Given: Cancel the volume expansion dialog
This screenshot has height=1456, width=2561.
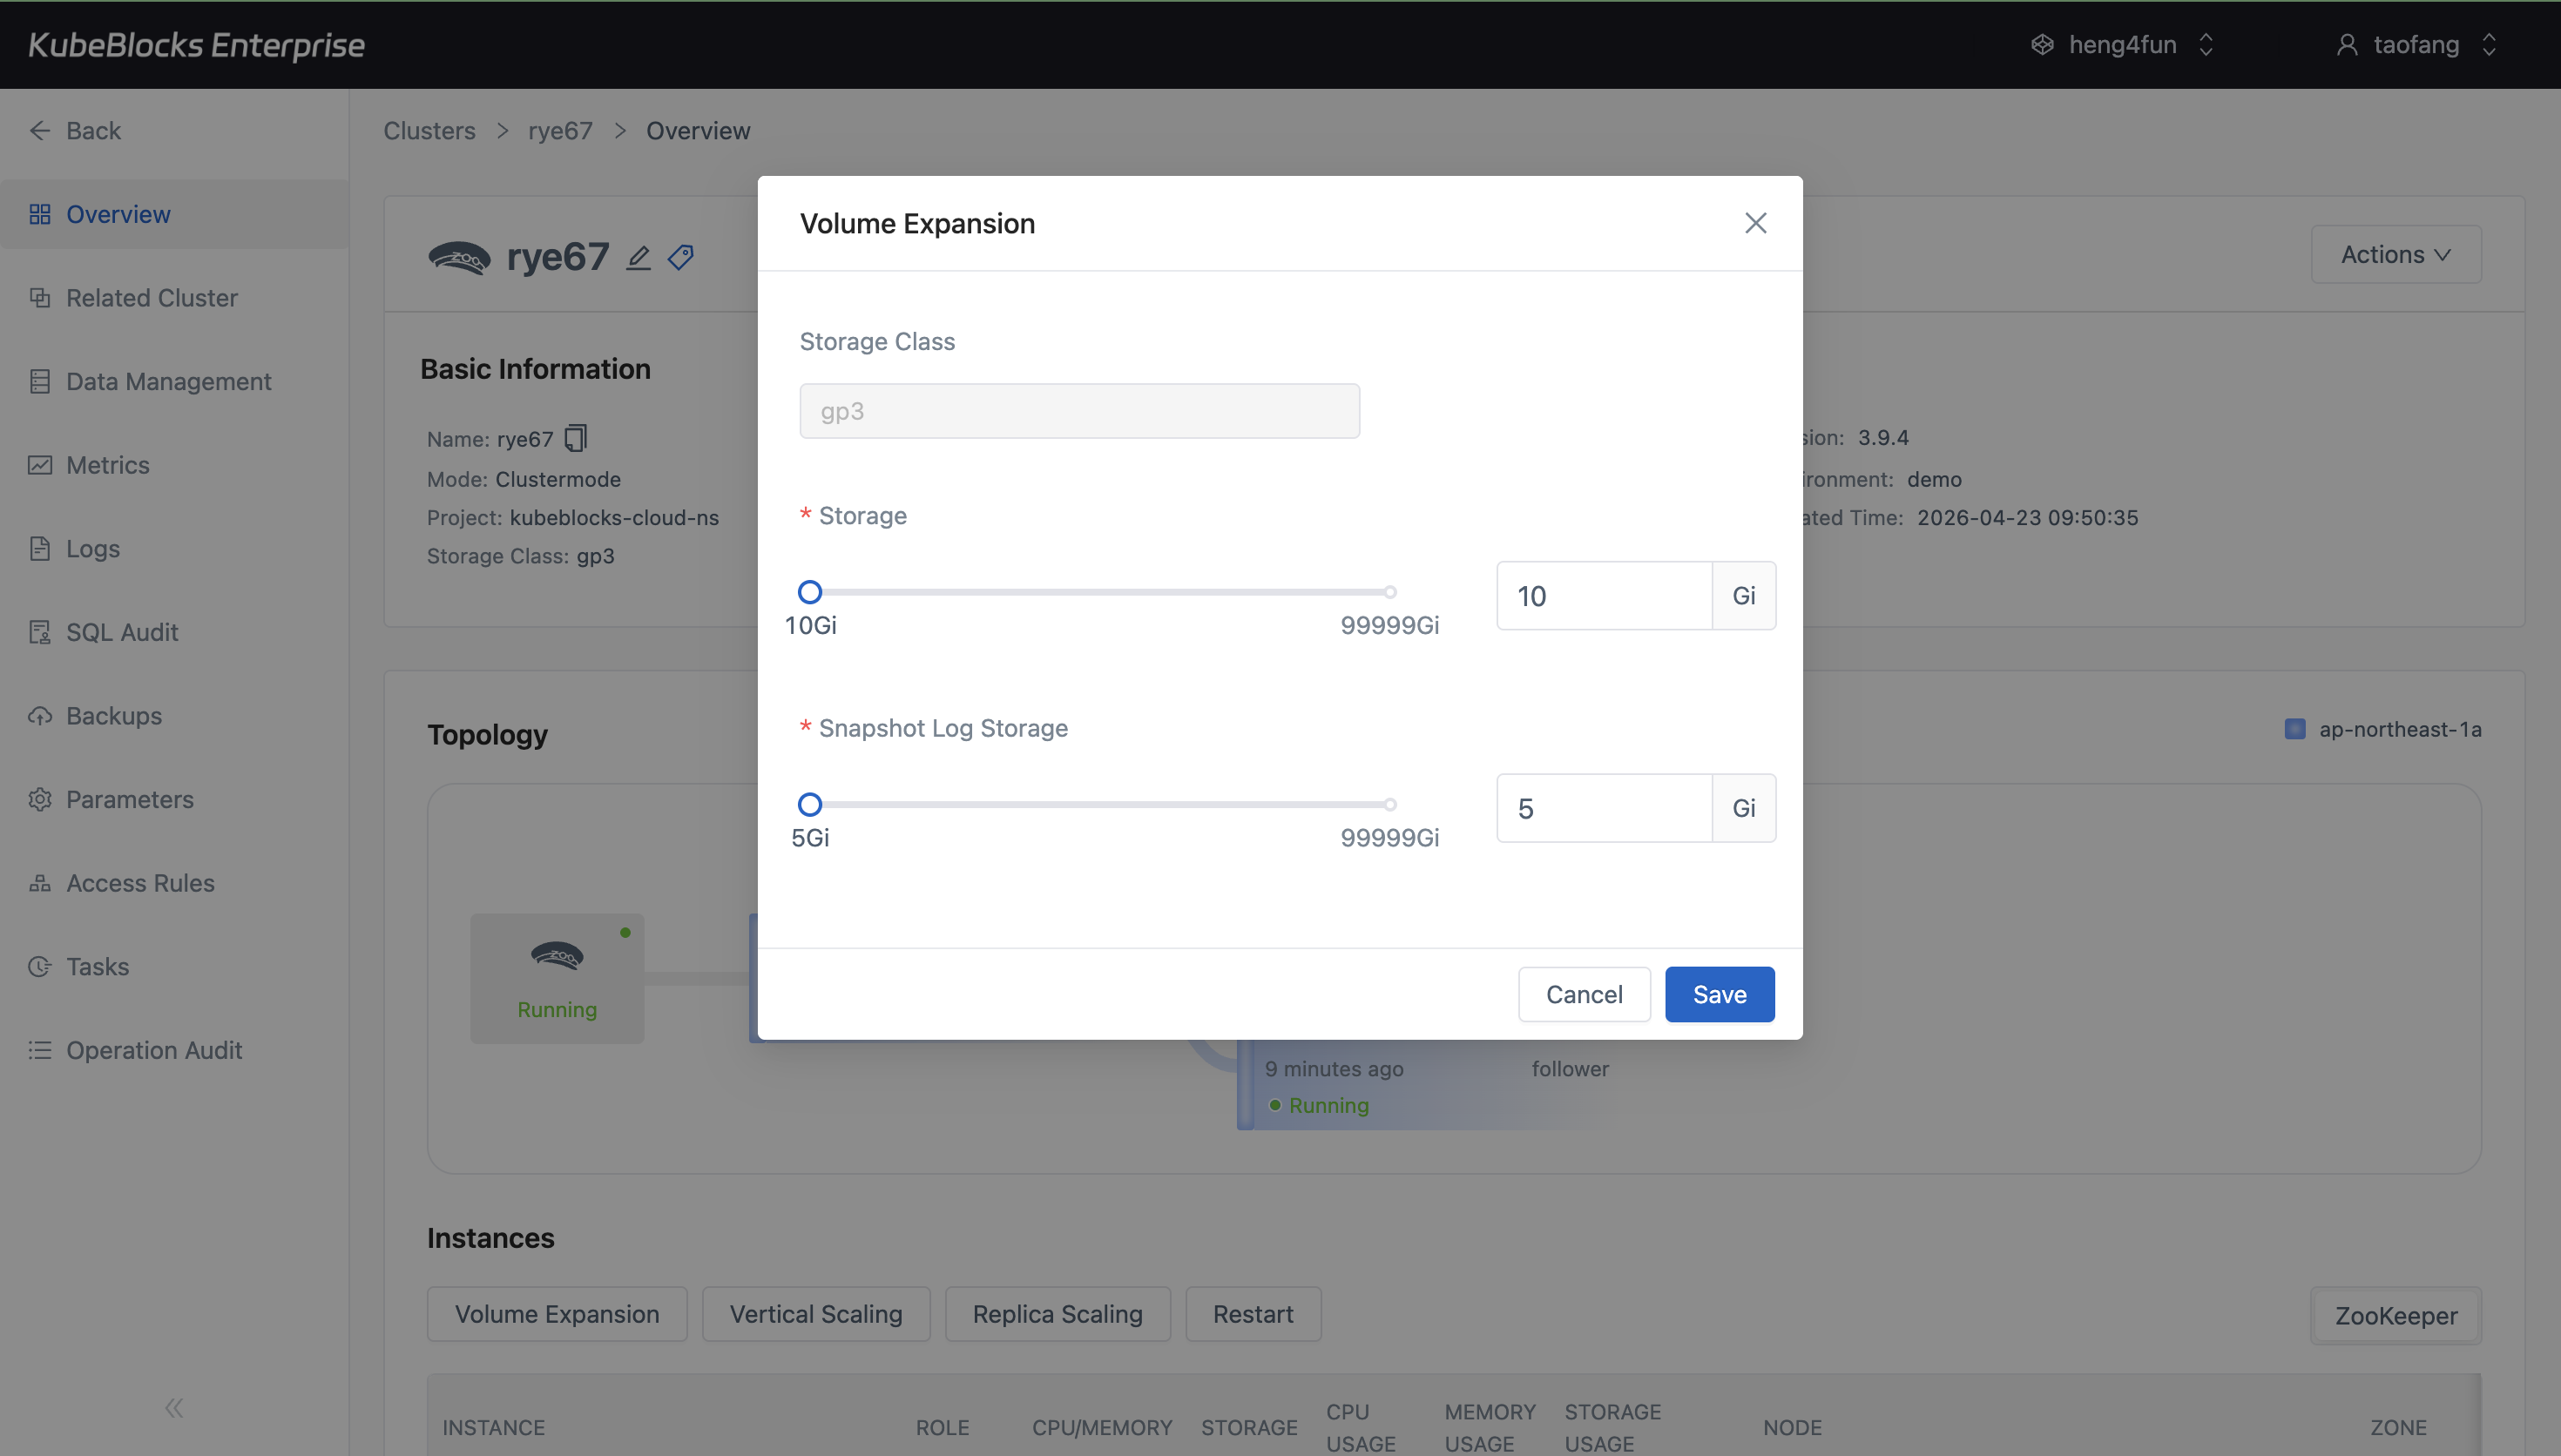Looking at the screenshot, I should tap(1584, 994).
